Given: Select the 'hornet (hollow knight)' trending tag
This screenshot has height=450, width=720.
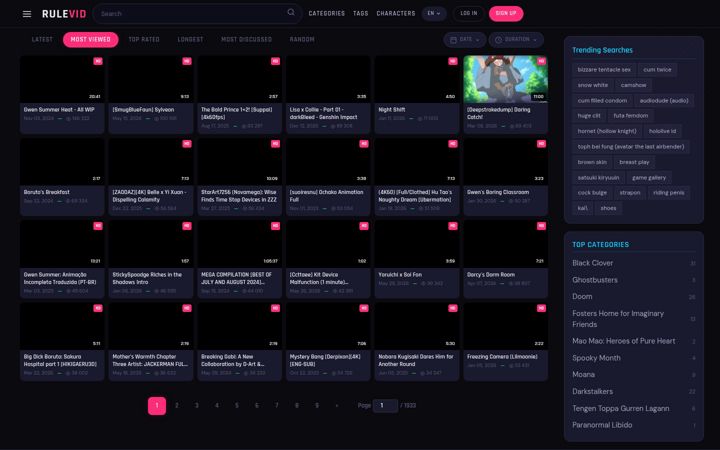Looking at the screenshot, I should point(607,131).
